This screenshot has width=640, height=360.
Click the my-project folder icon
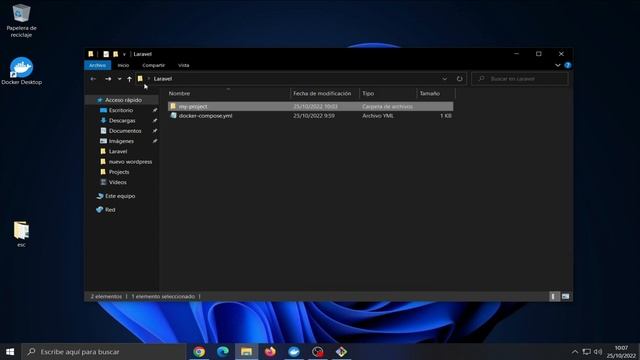coord(173,106)
